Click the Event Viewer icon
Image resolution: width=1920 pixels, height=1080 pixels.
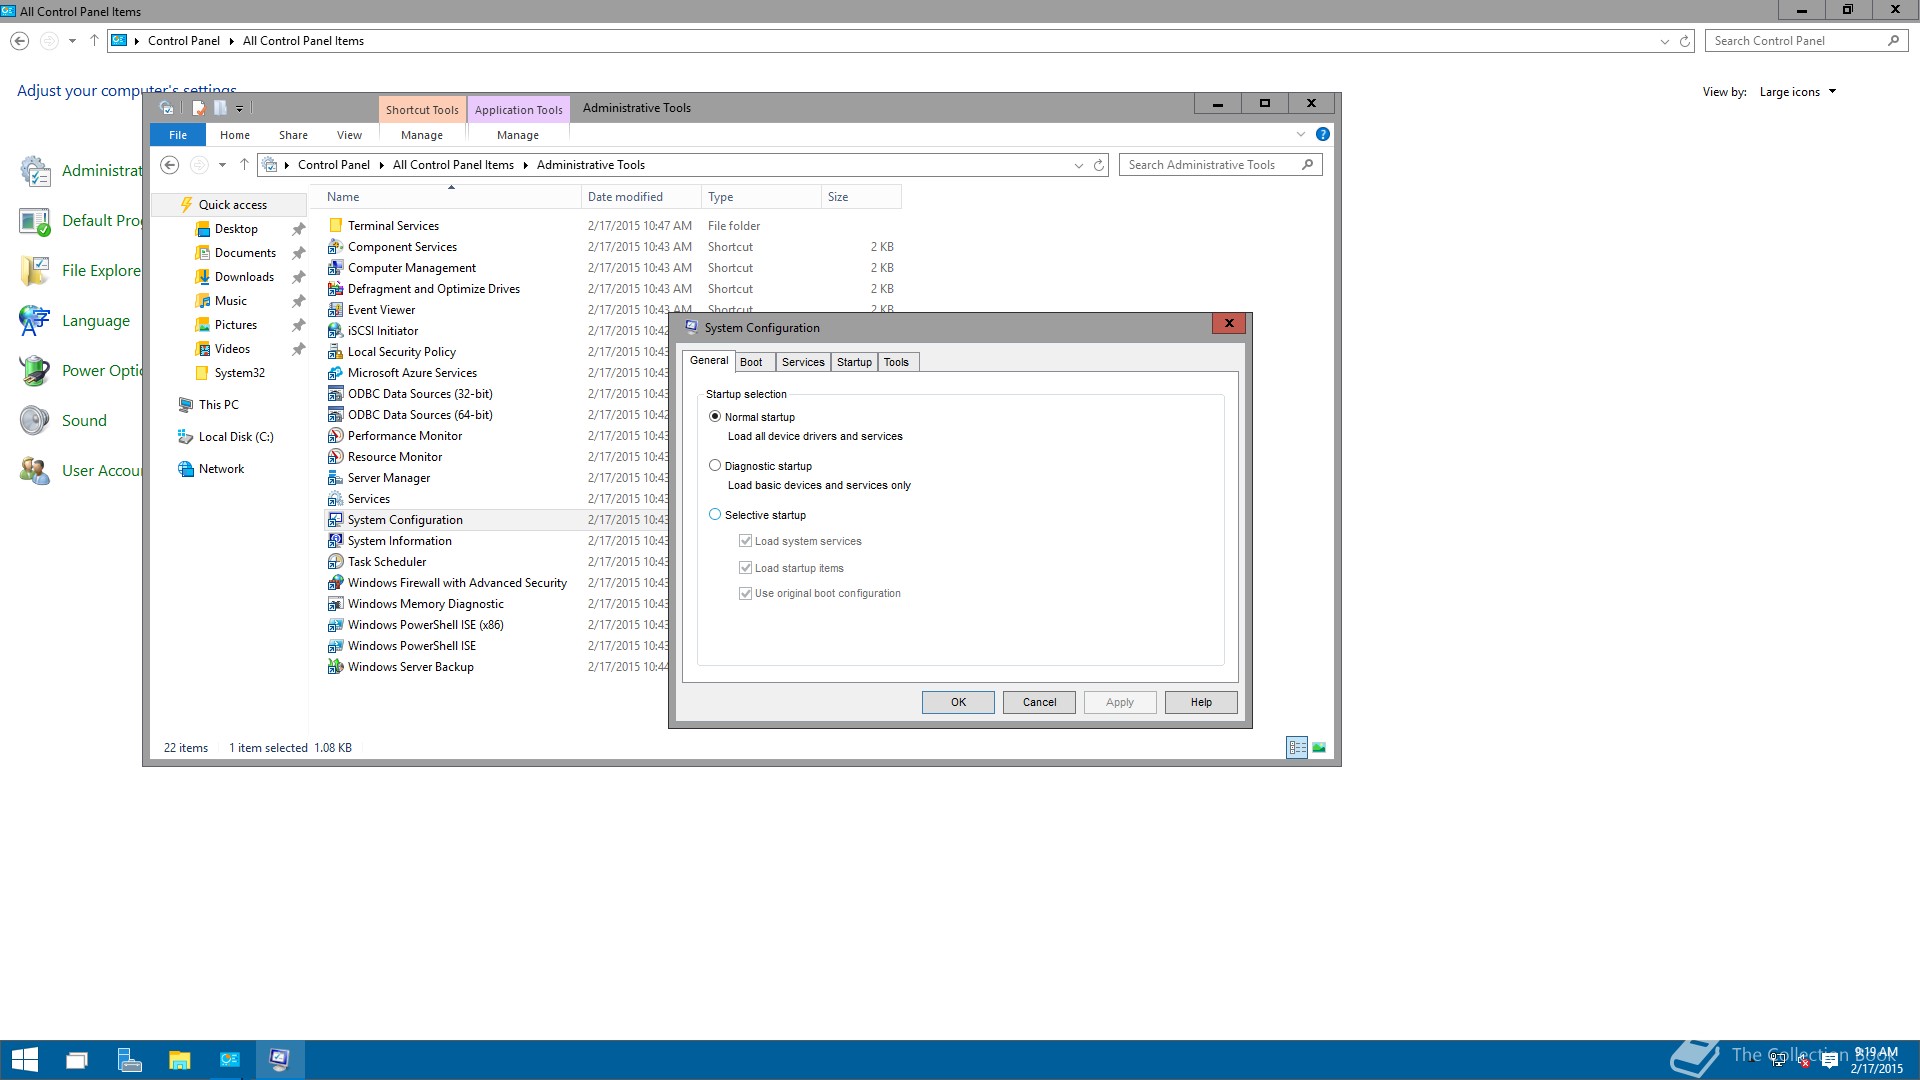[336, 310]
